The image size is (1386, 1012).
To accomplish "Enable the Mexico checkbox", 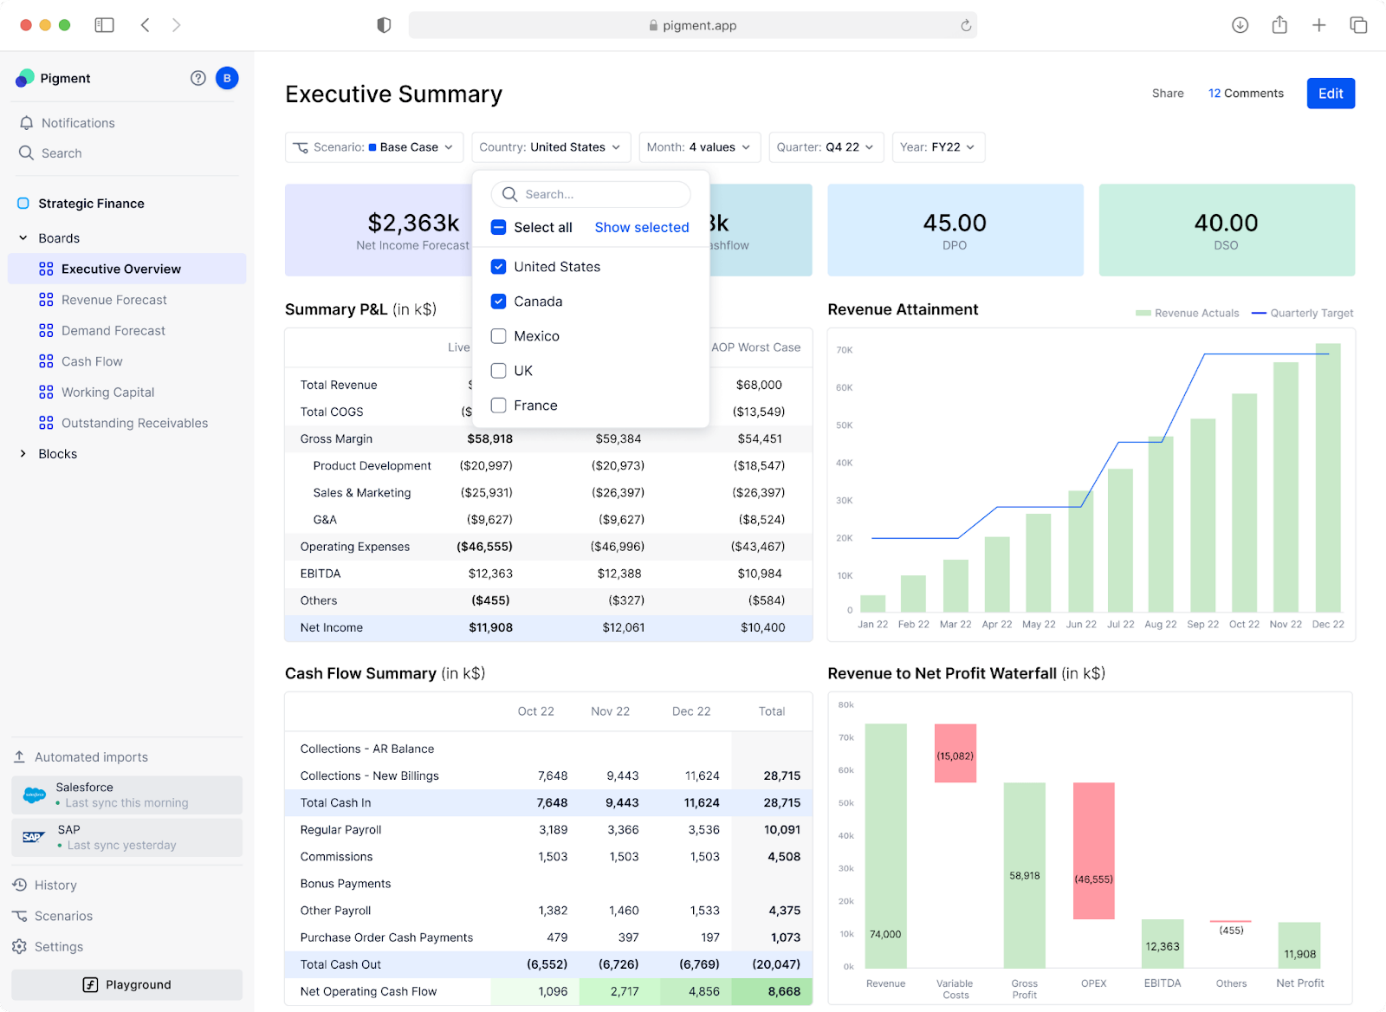I will (498, 336).
